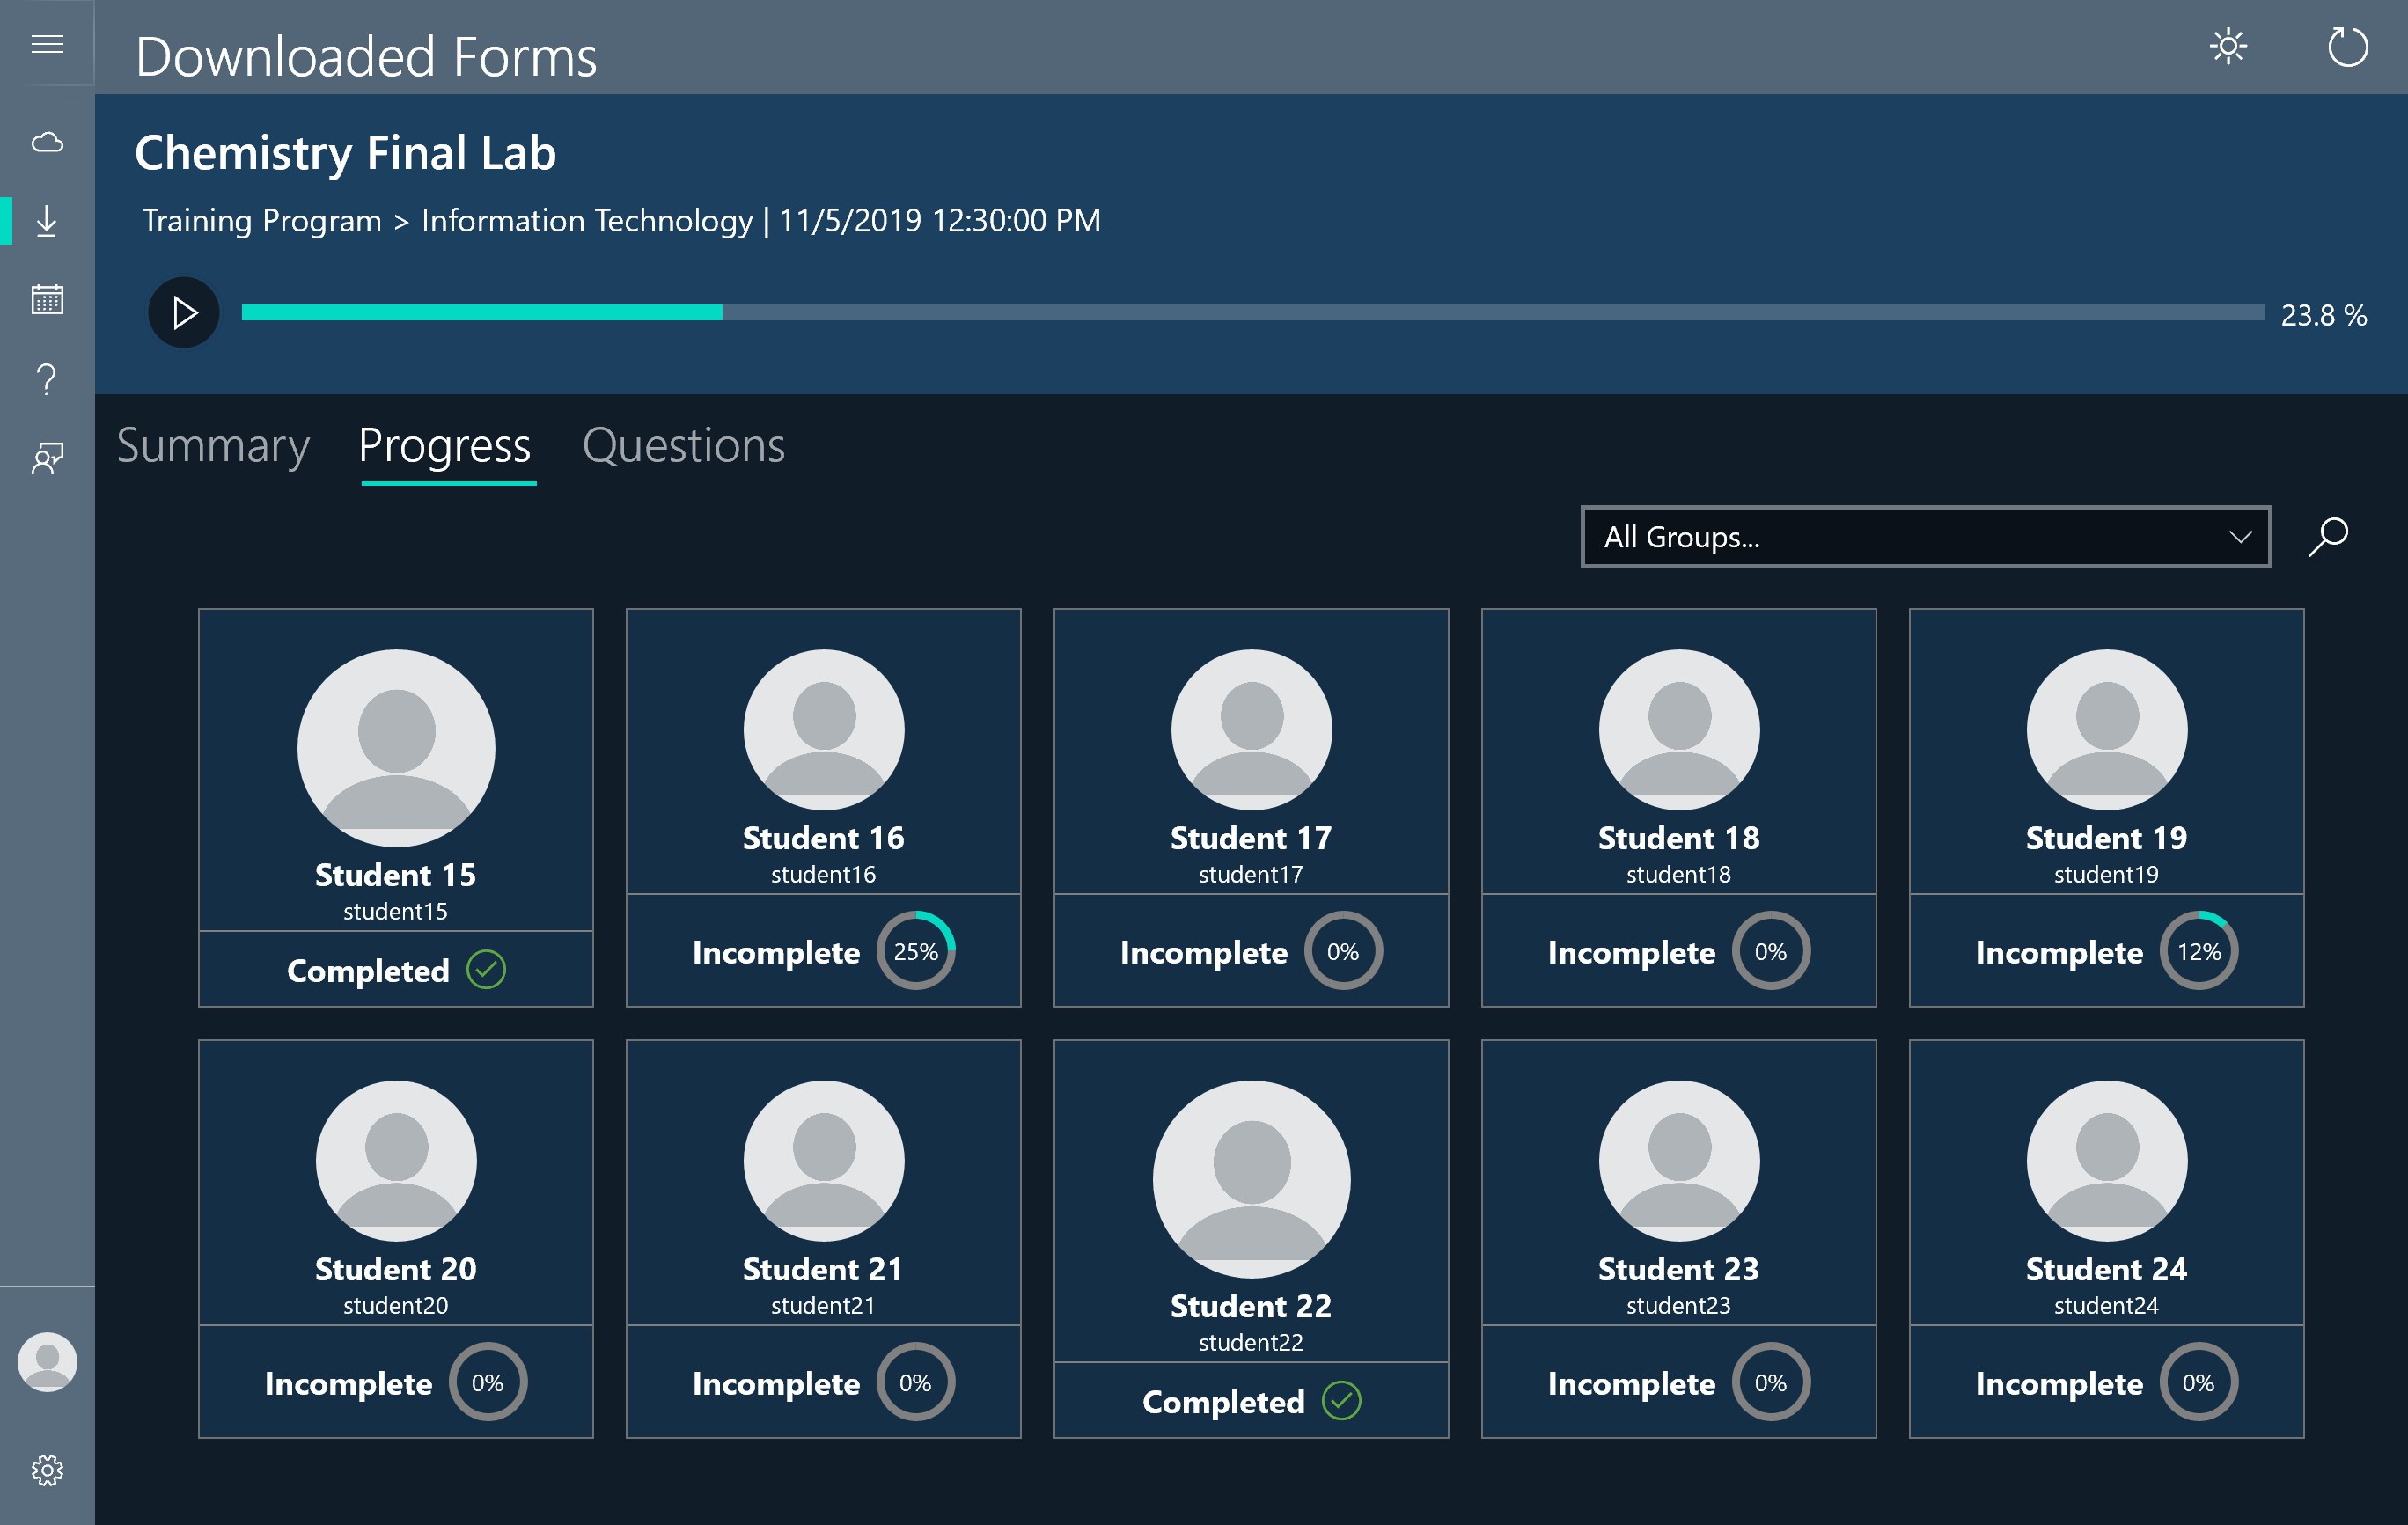Click the search magnifier icon

coord(2327,537)
